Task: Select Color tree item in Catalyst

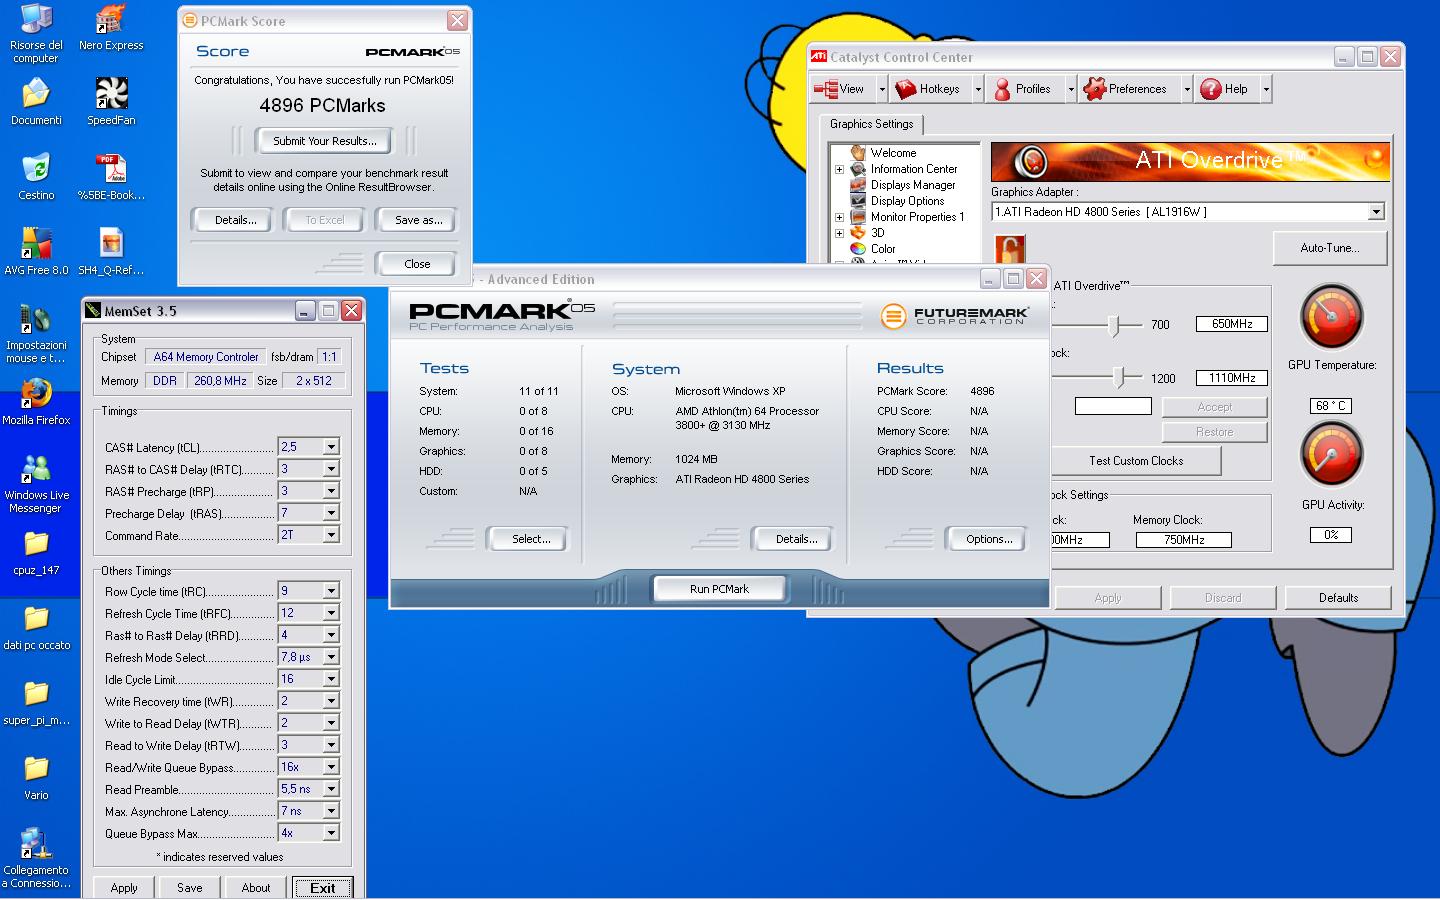Action: click(x=883, y=249)
